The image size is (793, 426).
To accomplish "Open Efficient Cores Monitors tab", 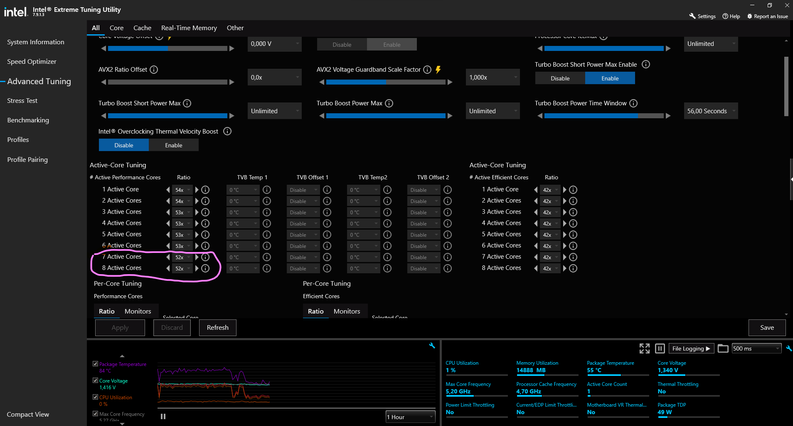I will click(x=346, y=311).
